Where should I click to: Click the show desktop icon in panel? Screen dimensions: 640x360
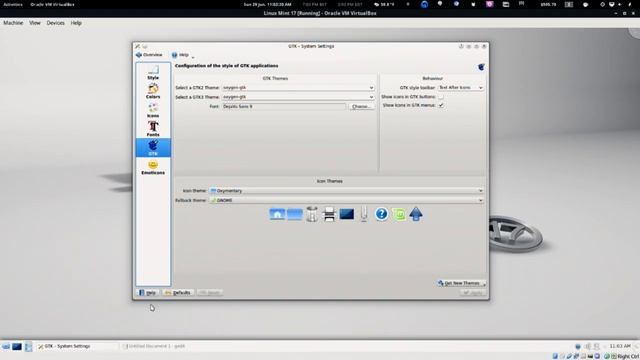pyautogui.click(x=17, y=347)
